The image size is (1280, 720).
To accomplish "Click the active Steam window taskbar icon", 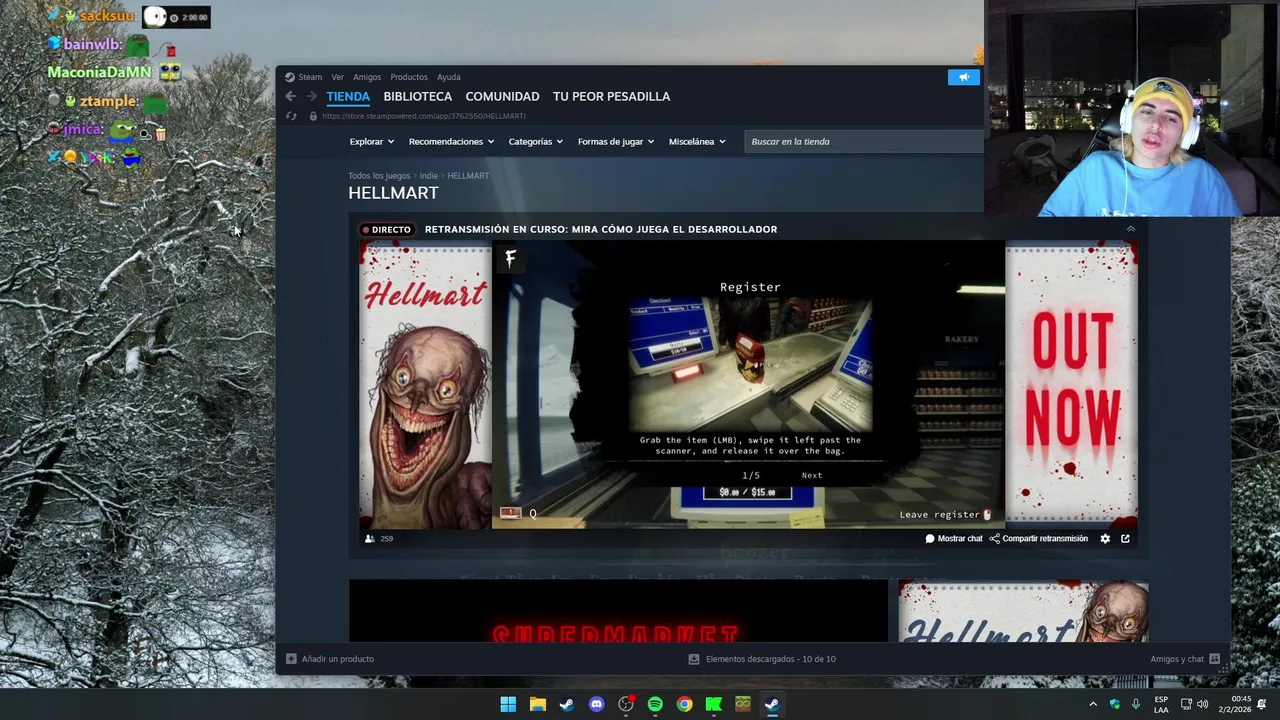I will click(772, 704).
